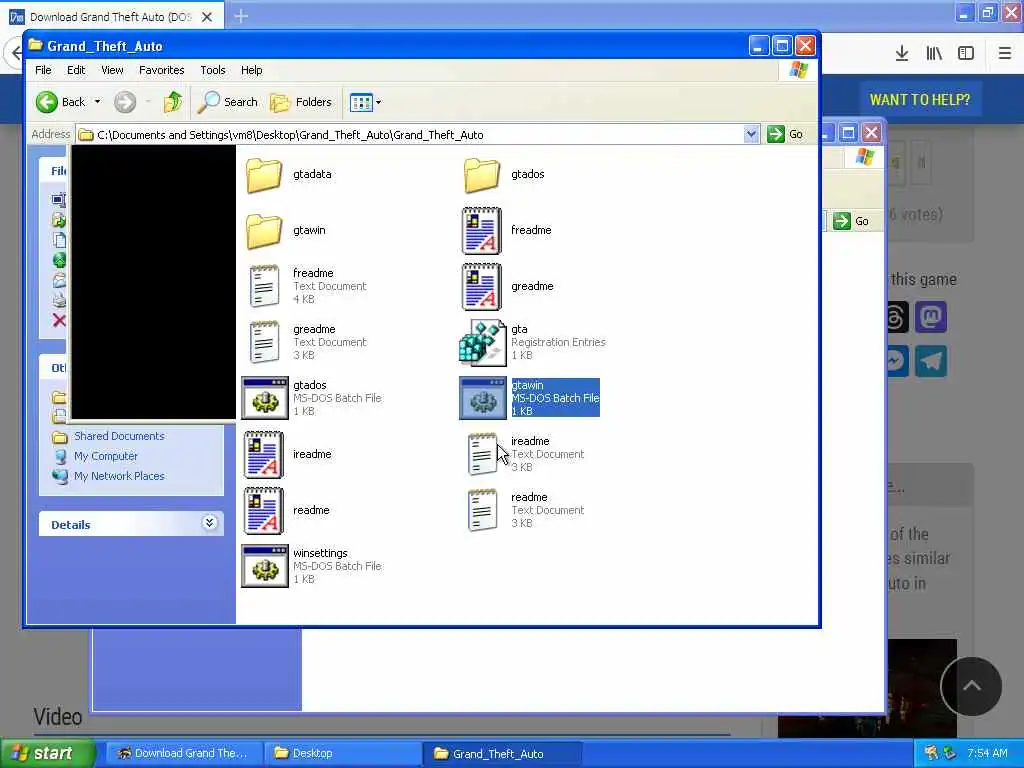This screenshot has width=1024, height=768.
Task: Switch to Download Grand Theft taskbar item
Action: pyautogui.click(x=182, y=754)
